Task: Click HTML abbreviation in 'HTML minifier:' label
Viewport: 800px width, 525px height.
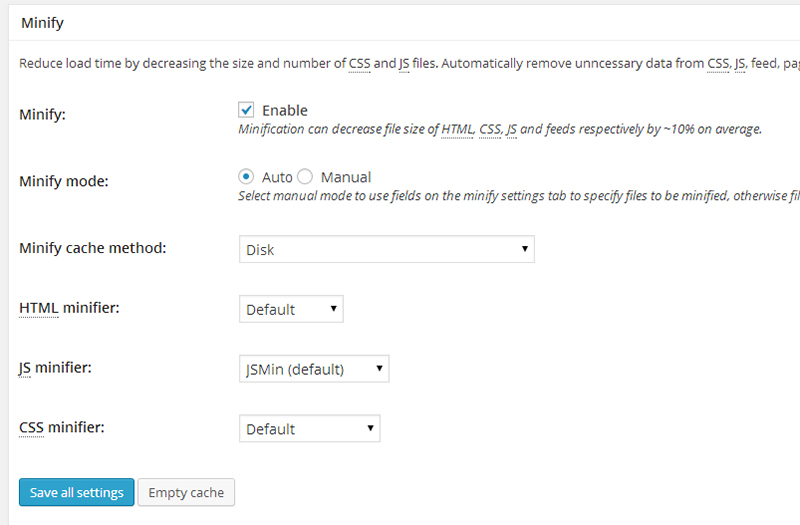Action: [x=38, y=308]
